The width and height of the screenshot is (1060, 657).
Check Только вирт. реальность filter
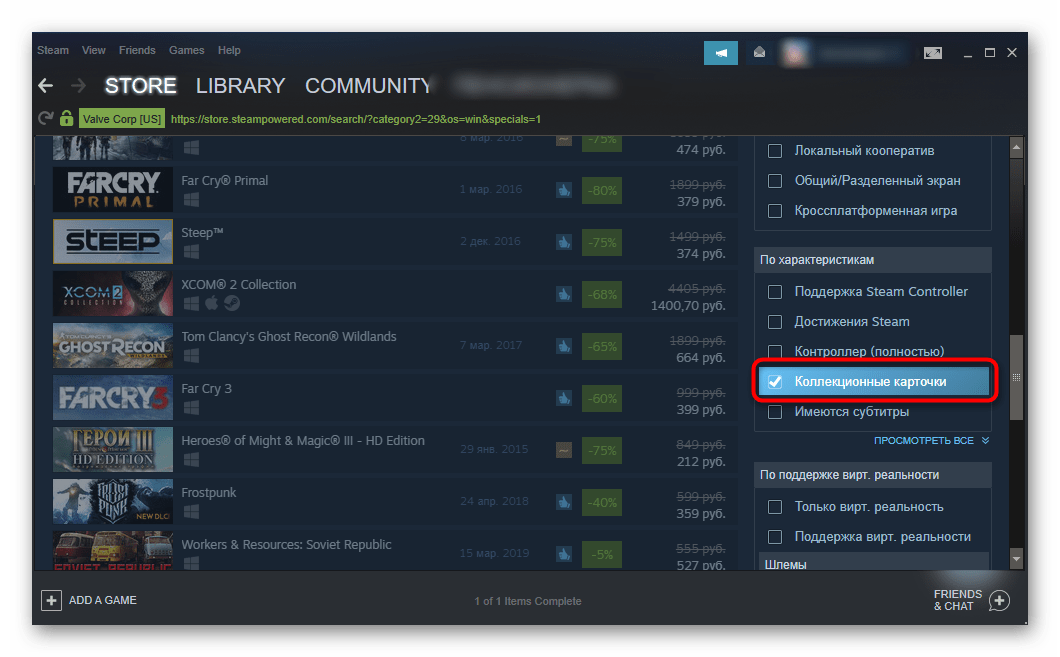775,507
